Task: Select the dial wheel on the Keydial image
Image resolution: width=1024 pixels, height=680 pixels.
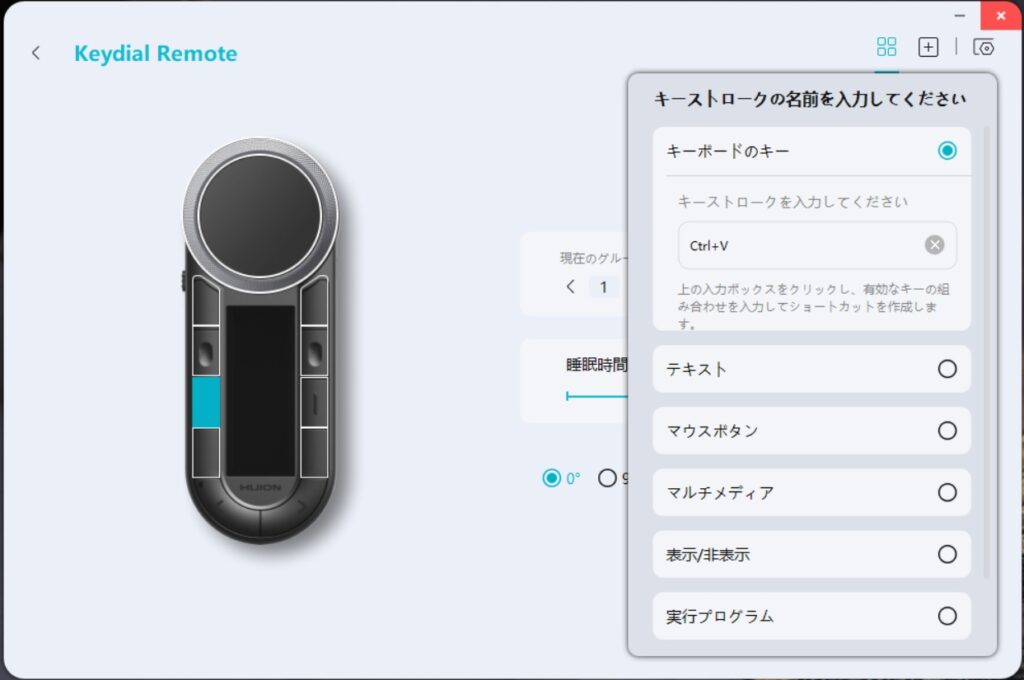Action: pos(260,215)
